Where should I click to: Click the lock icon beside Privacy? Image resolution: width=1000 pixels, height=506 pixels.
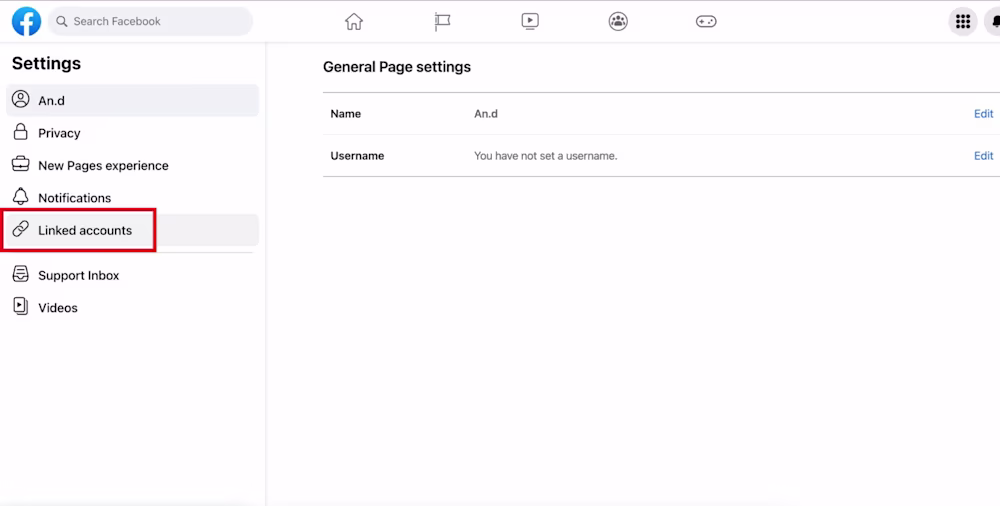coord(20,132)
